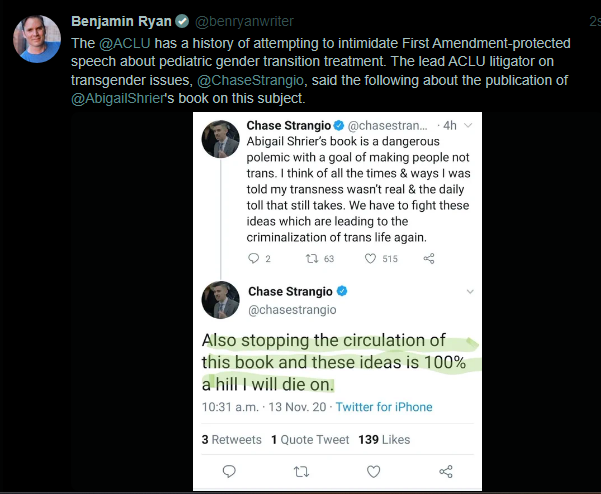Image resolution: width=601 pixels, height=494 pixels.
Task: Open the chevron menu on the second Chase Strangio tweet
Action: pyautogui.click(x=469, y=292)
